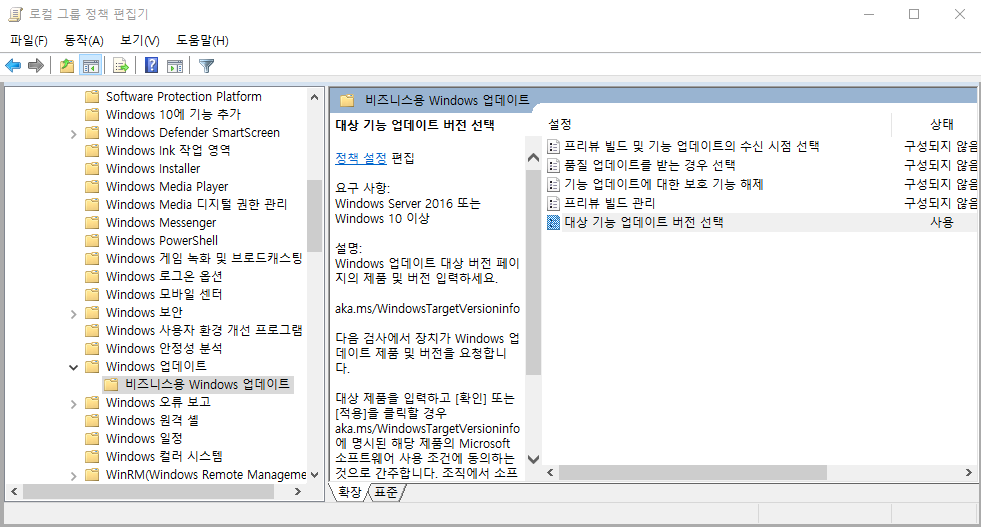Click the settings list scroll left arrow

[x=551, y=473]
